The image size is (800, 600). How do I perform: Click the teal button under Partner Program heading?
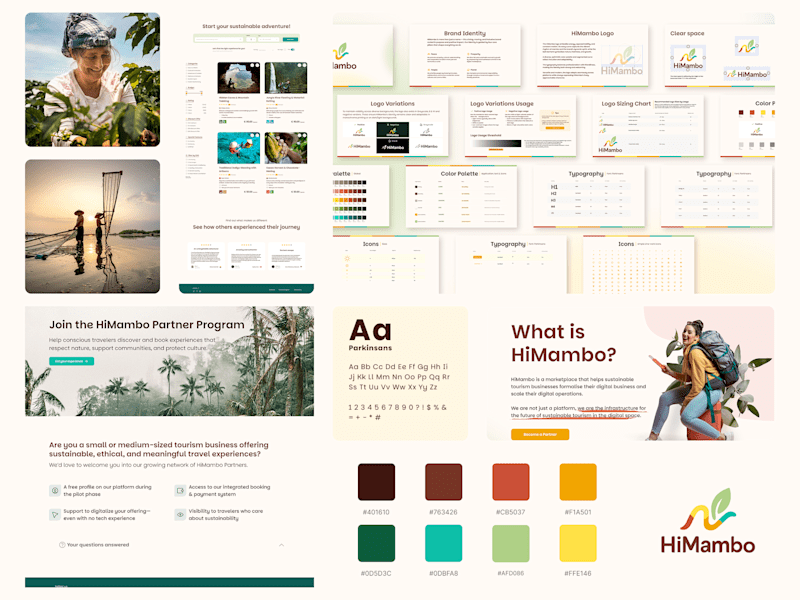pyautogui.click(x=71, y=361)
